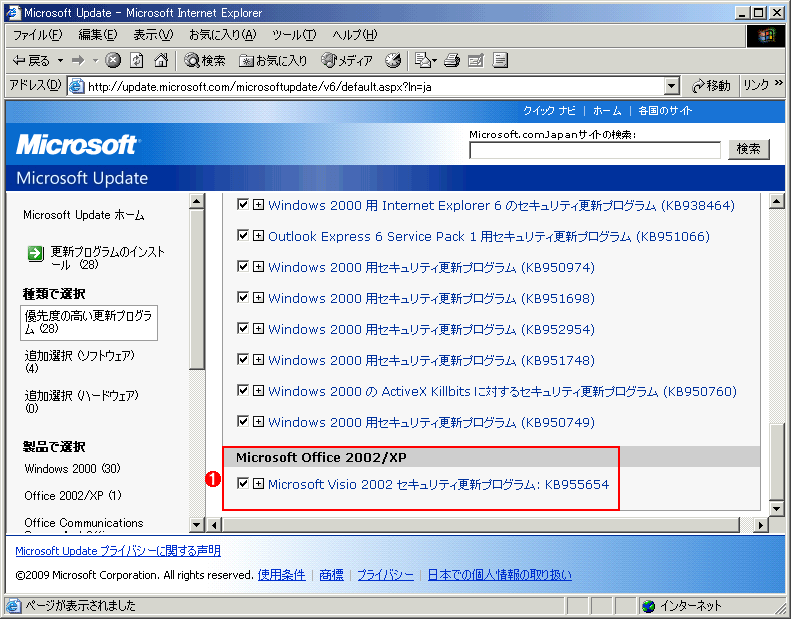Uncheck the Outlook Express KB951066 checkbox
Viewport: 791px width, 619px height.
[243, 235]
